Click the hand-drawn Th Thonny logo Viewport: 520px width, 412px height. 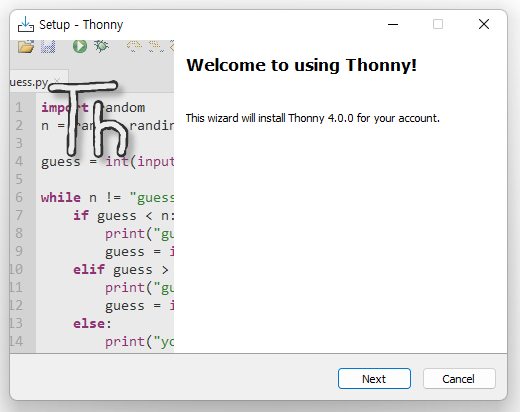coord(88,118)
